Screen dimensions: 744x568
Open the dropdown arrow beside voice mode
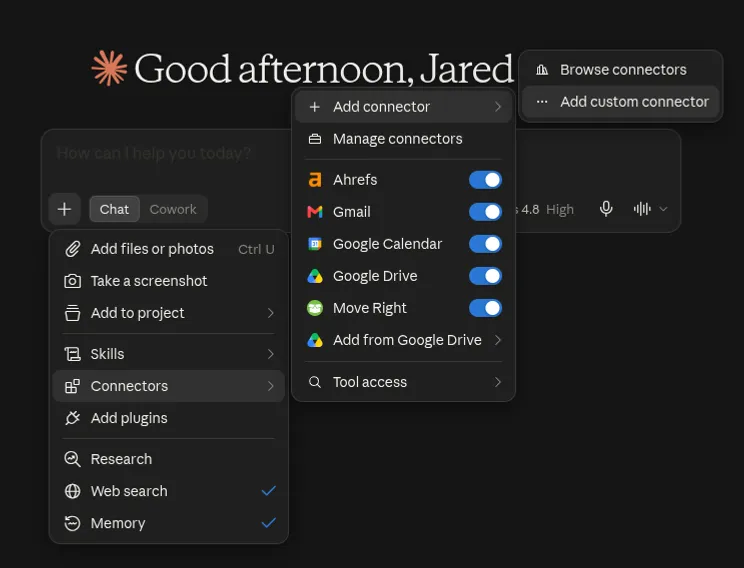click(x=664, y=209)
